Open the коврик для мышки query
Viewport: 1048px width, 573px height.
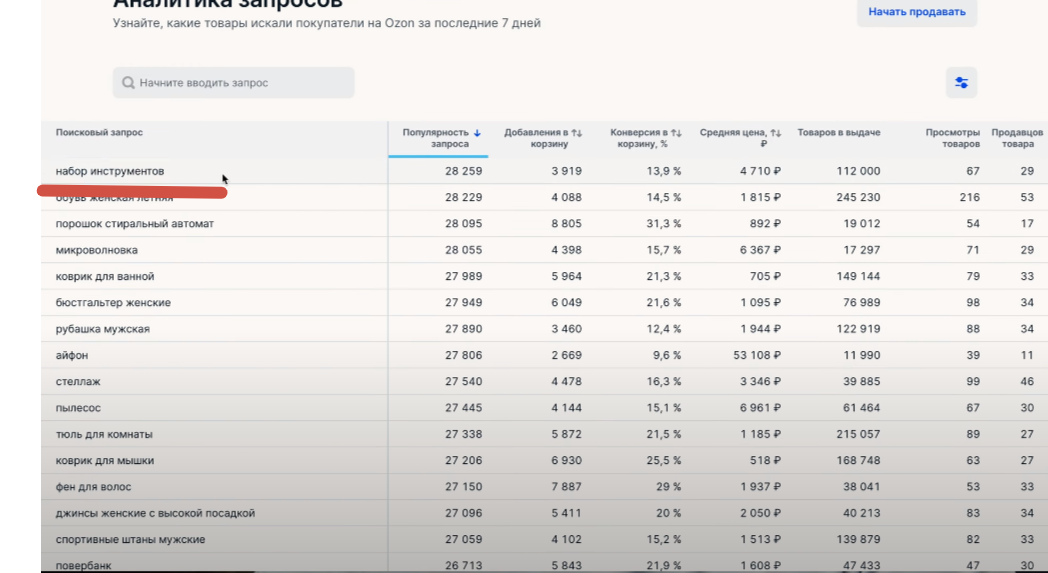click(x=104, y=461)
